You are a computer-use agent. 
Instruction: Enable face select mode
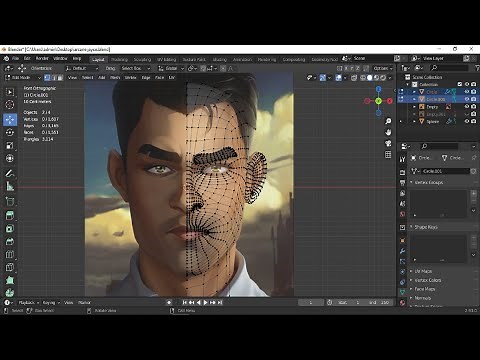click(x=60, y=77)
